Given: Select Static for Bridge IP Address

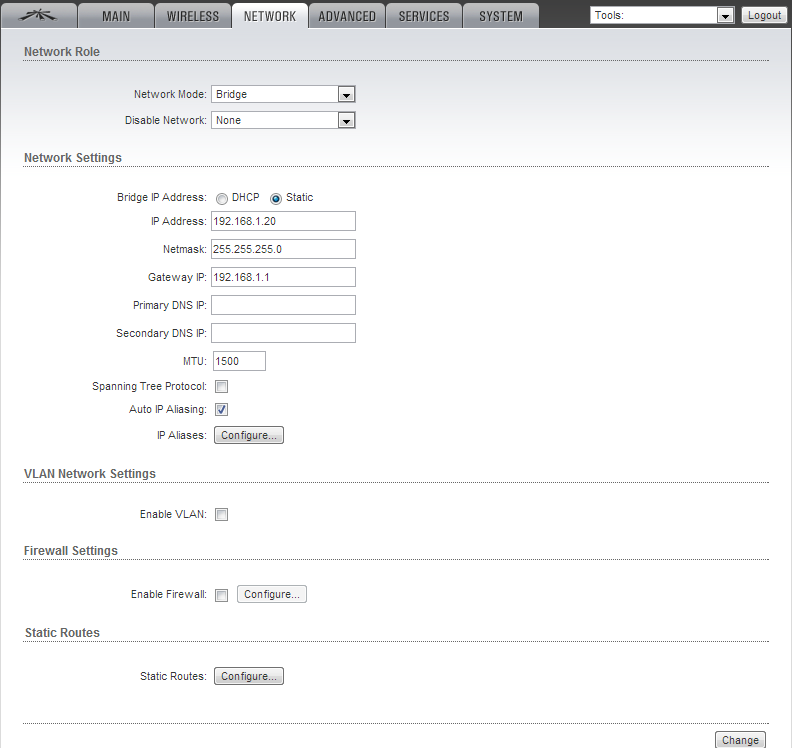Looking at the screenshot, I should [x=276, y=198].
